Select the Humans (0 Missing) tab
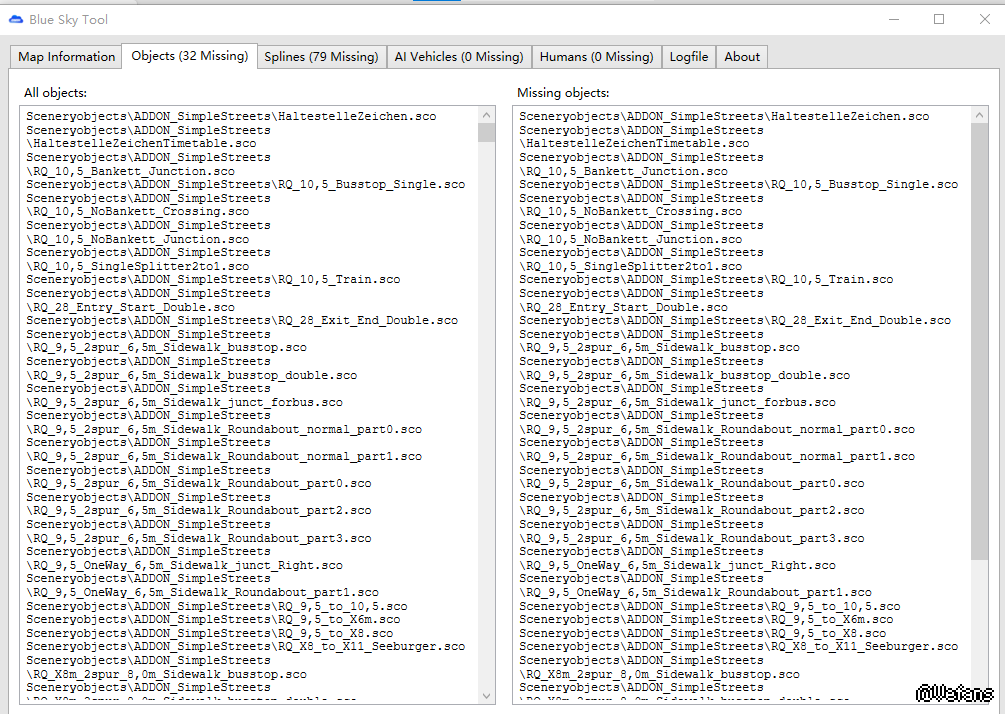Image resolution: width=1005 pixels, height=714 pixels. tap(596, 57)
